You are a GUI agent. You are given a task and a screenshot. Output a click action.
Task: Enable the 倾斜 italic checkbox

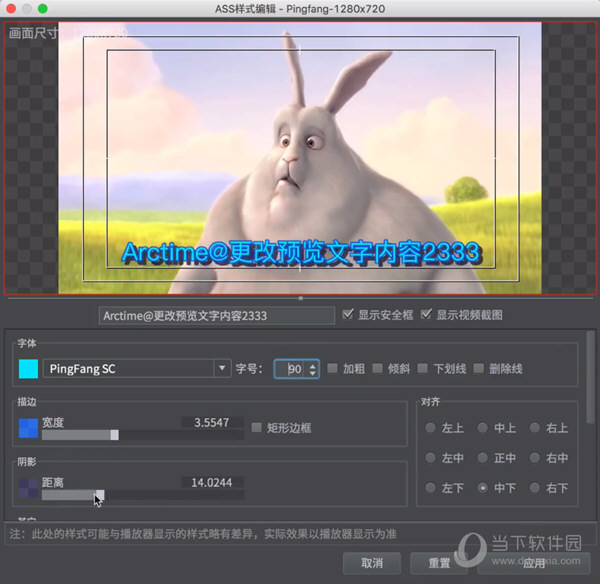tap(378, 369)
